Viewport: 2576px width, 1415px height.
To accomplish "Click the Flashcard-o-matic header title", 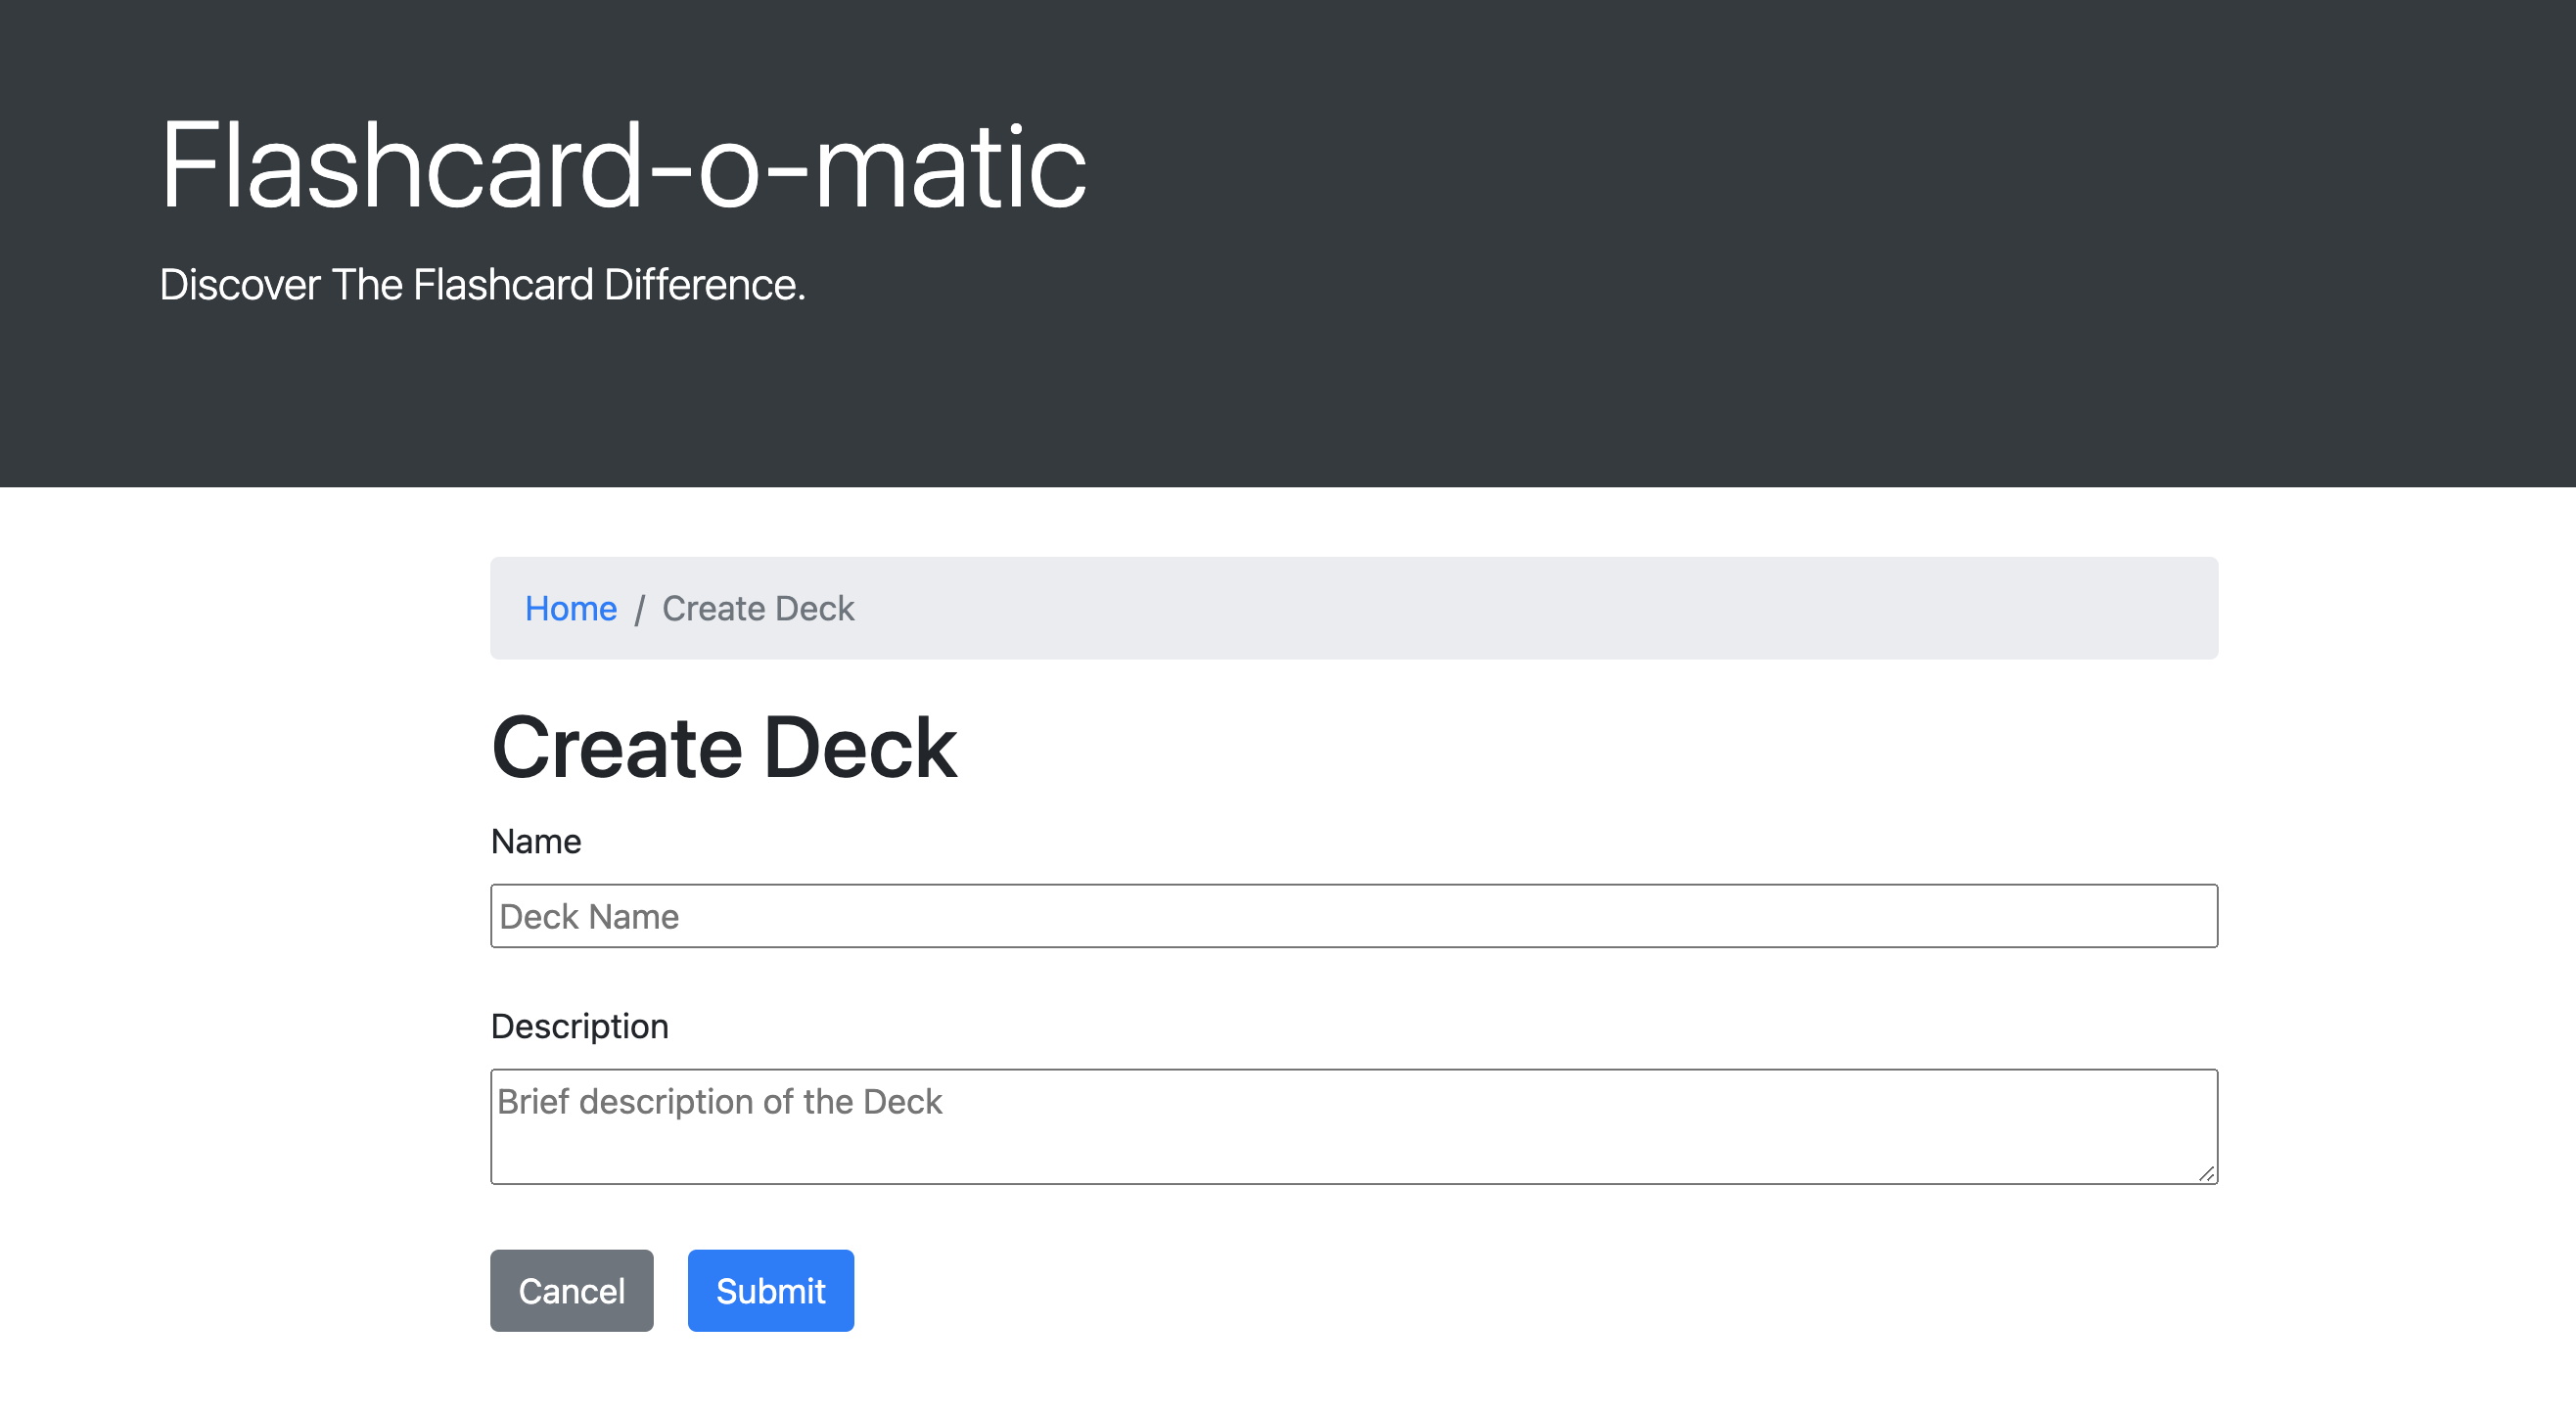I will (622, 166).
